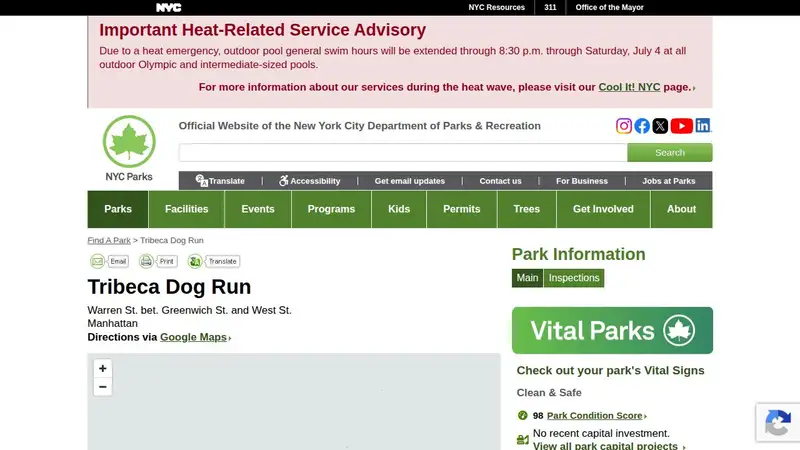Screen dimensions: 800x450
Task: Open the Google Maps directions link
Action: pyautogui.click(x=193, y=337)
